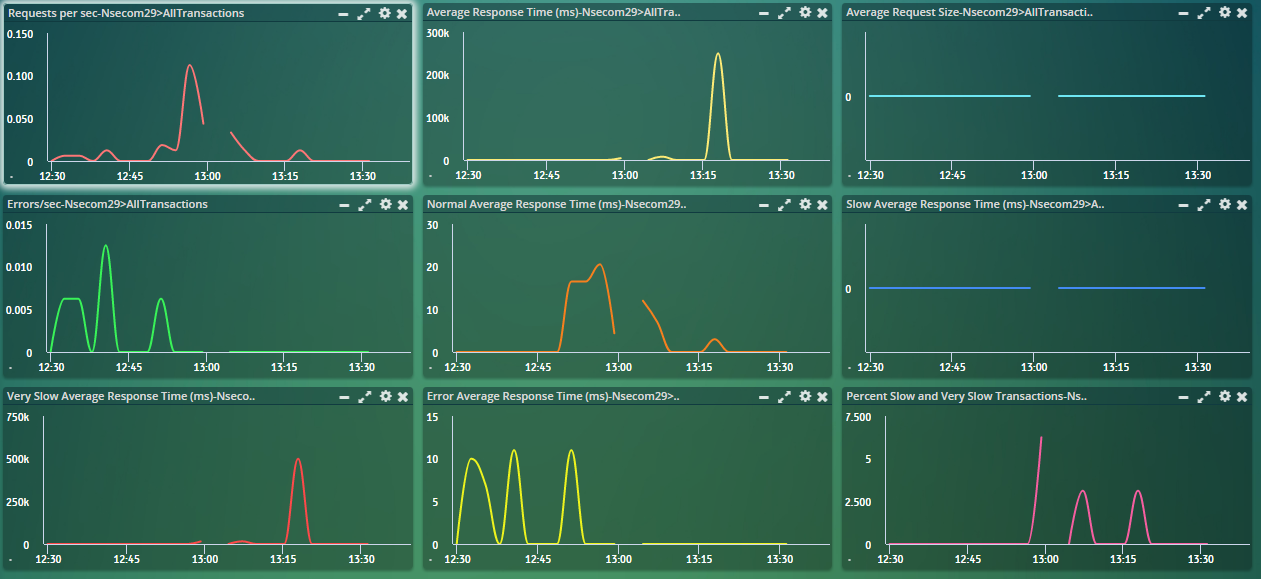Image resolution: width=1261 pixels, height=579 pixels.
Task: Select the Average Response Time (ms) panel title
Action: [553, 13]
